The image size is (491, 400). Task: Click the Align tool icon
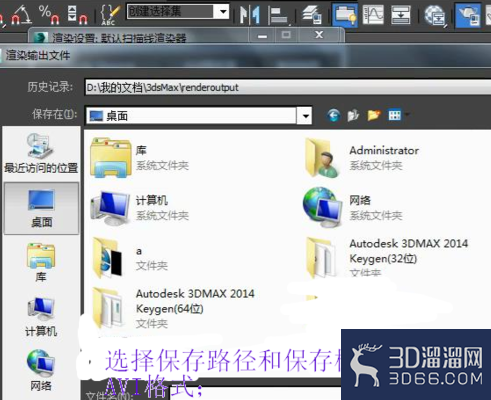278,15
